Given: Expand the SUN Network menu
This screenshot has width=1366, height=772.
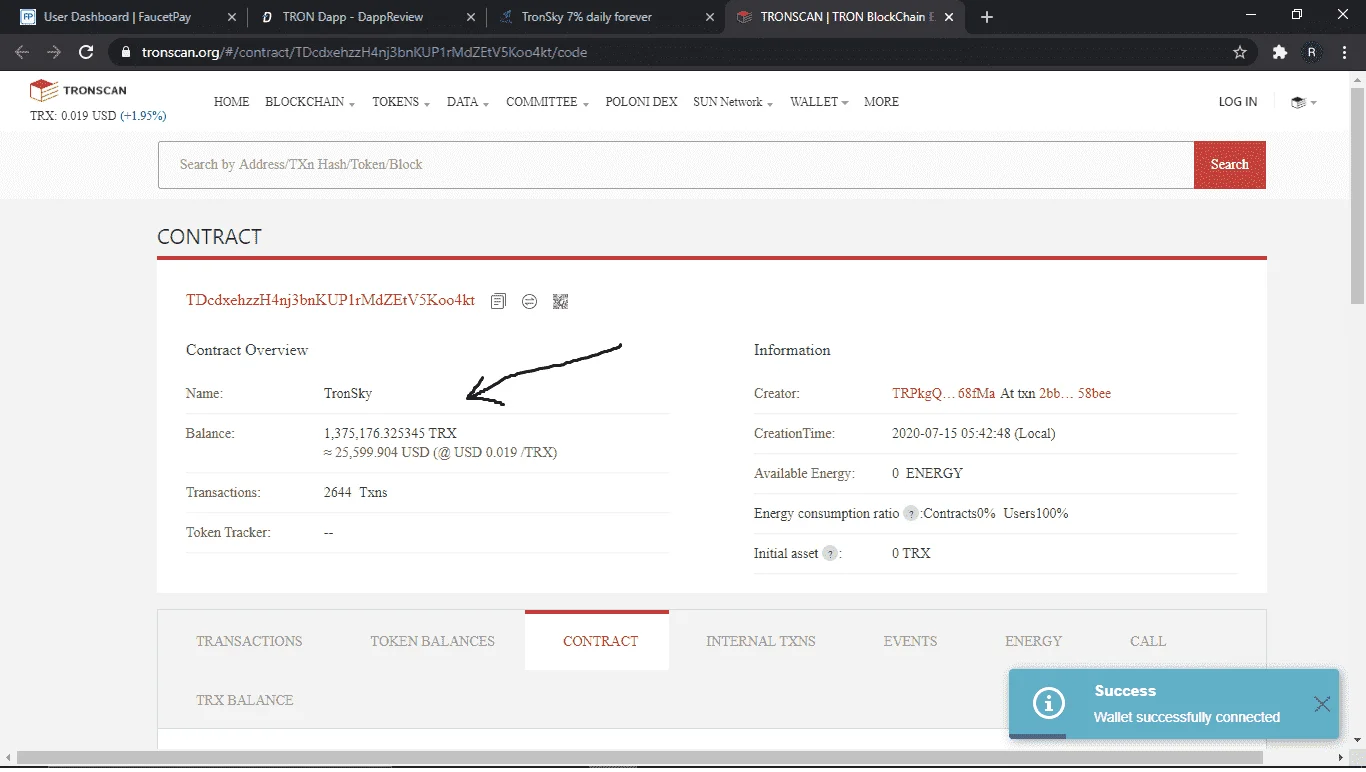Looking at the screenshot, I should click(x=733, y=102).
